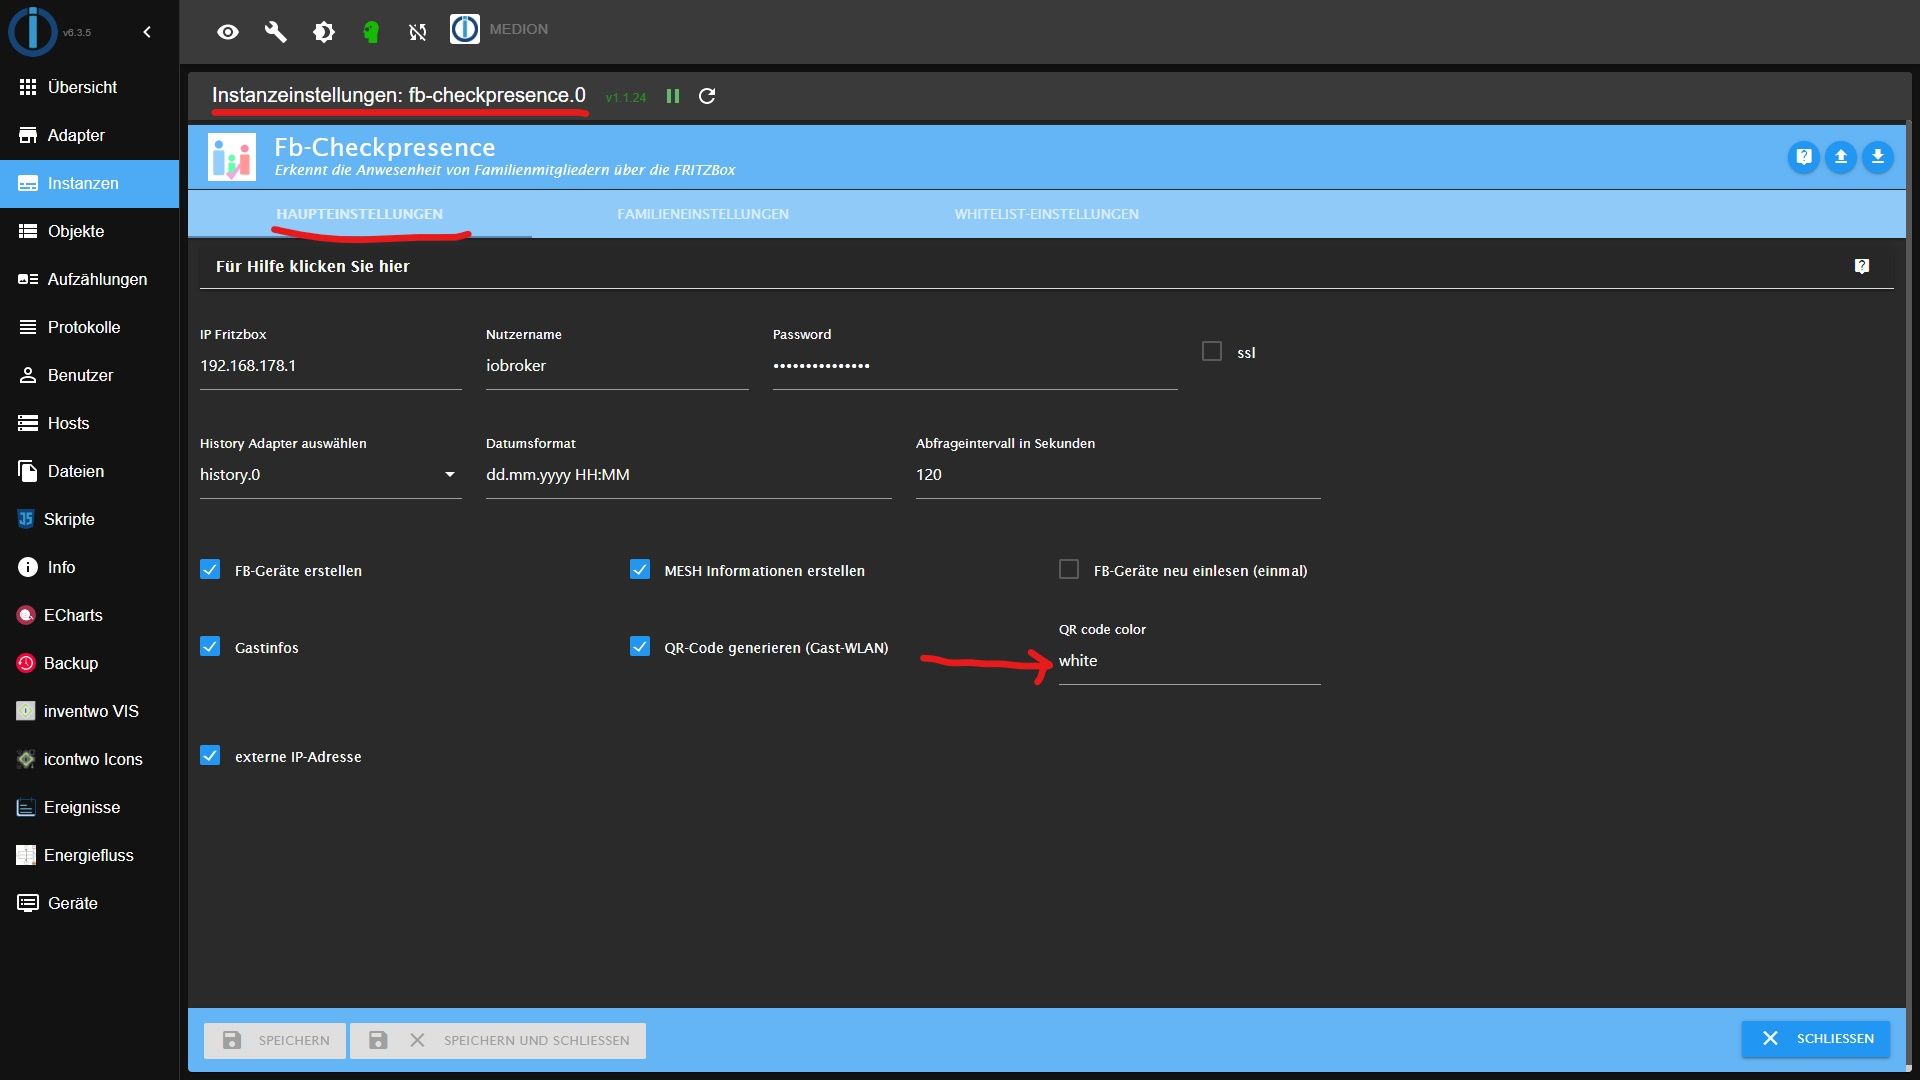Screen dimensions: 1920x1080
Task: Open Instanzen section from sidebar
Action: (83, 182)
